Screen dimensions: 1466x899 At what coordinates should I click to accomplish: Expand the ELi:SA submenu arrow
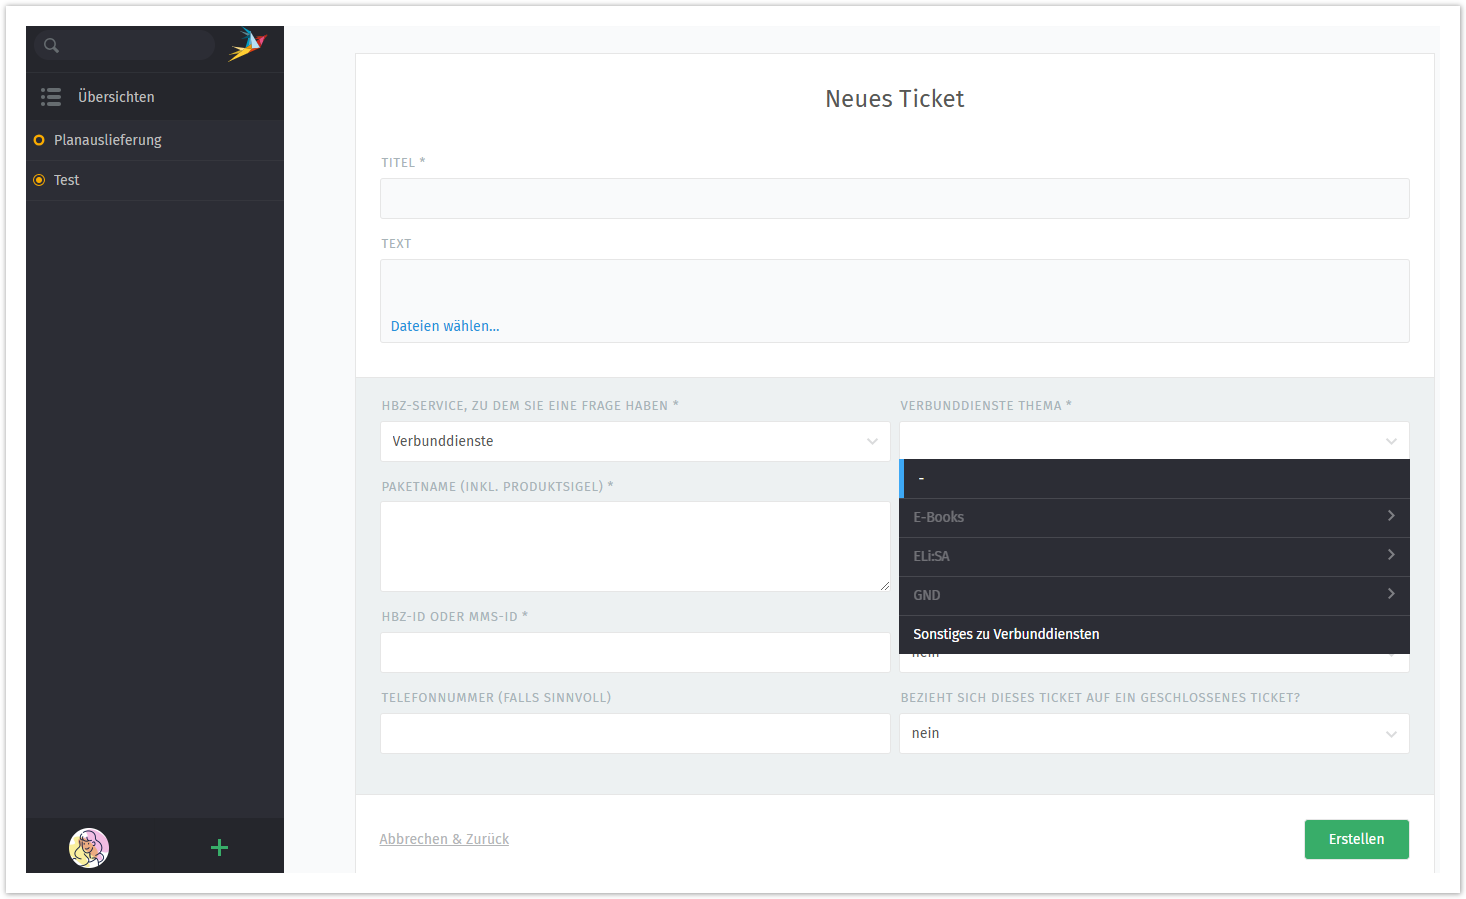coord(1390,555)
